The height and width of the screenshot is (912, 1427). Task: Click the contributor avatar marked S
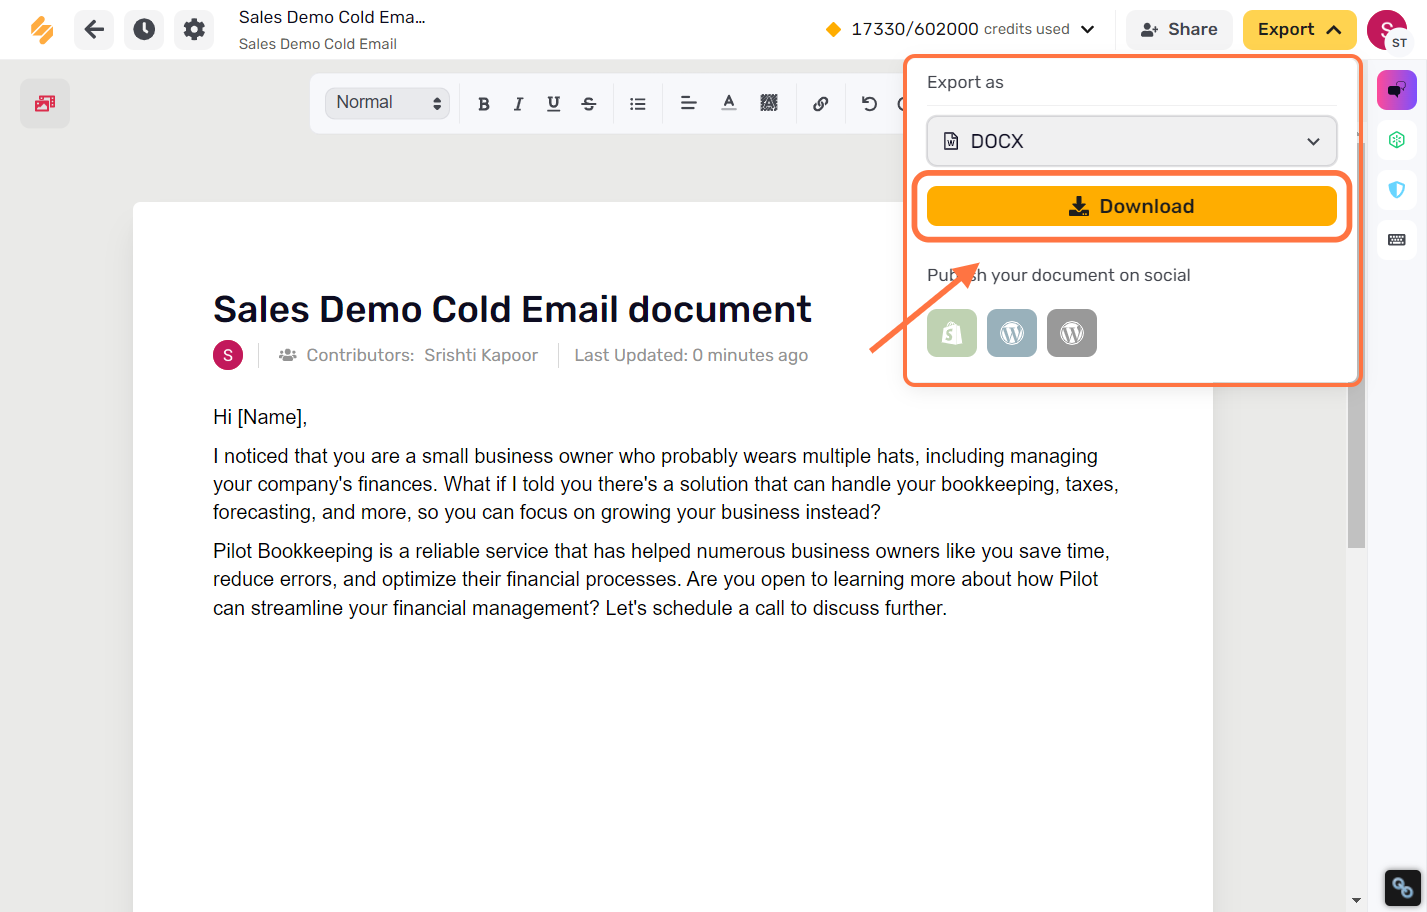pyautogui.click(x=228, y=355)
